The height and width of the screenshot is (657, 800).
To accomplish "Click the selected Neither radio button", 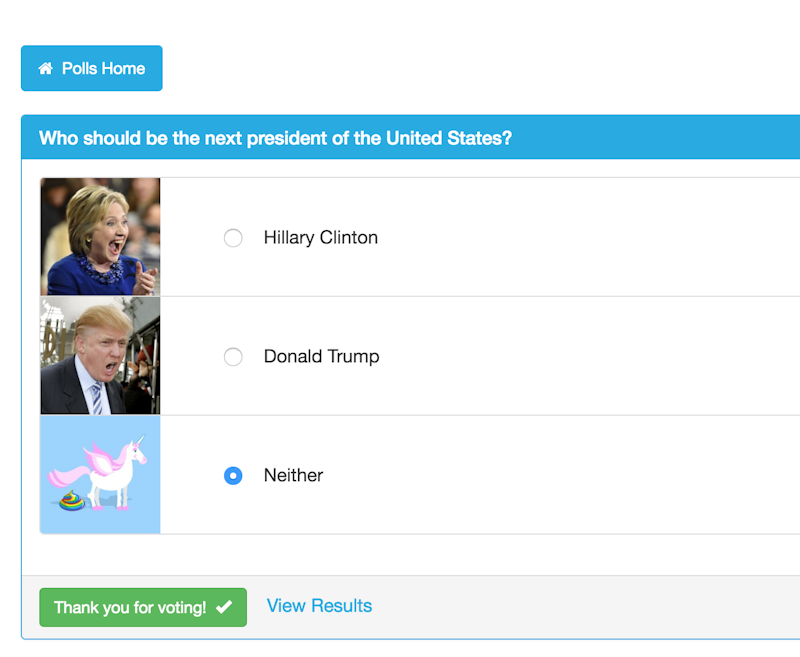I will tap(233, 475).
